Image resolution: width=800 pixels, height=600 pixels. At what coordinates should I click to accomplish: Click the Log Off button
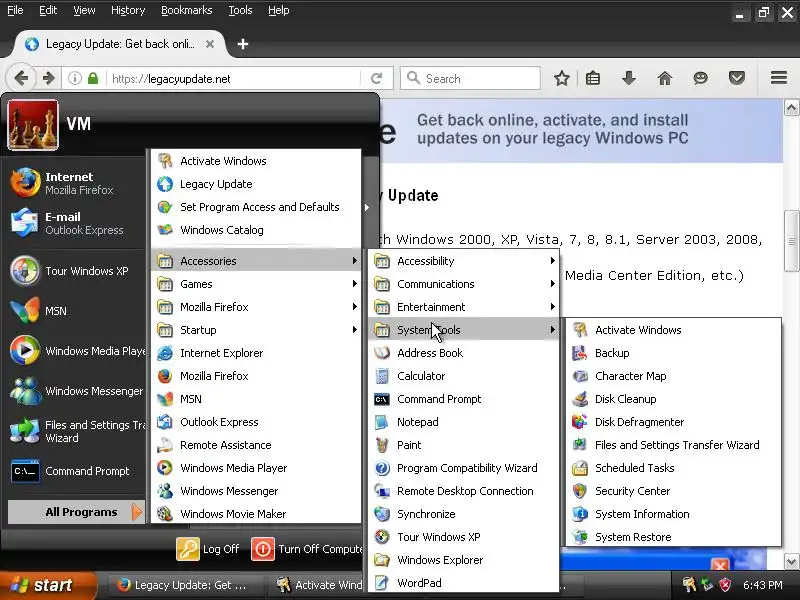(208, 549)
